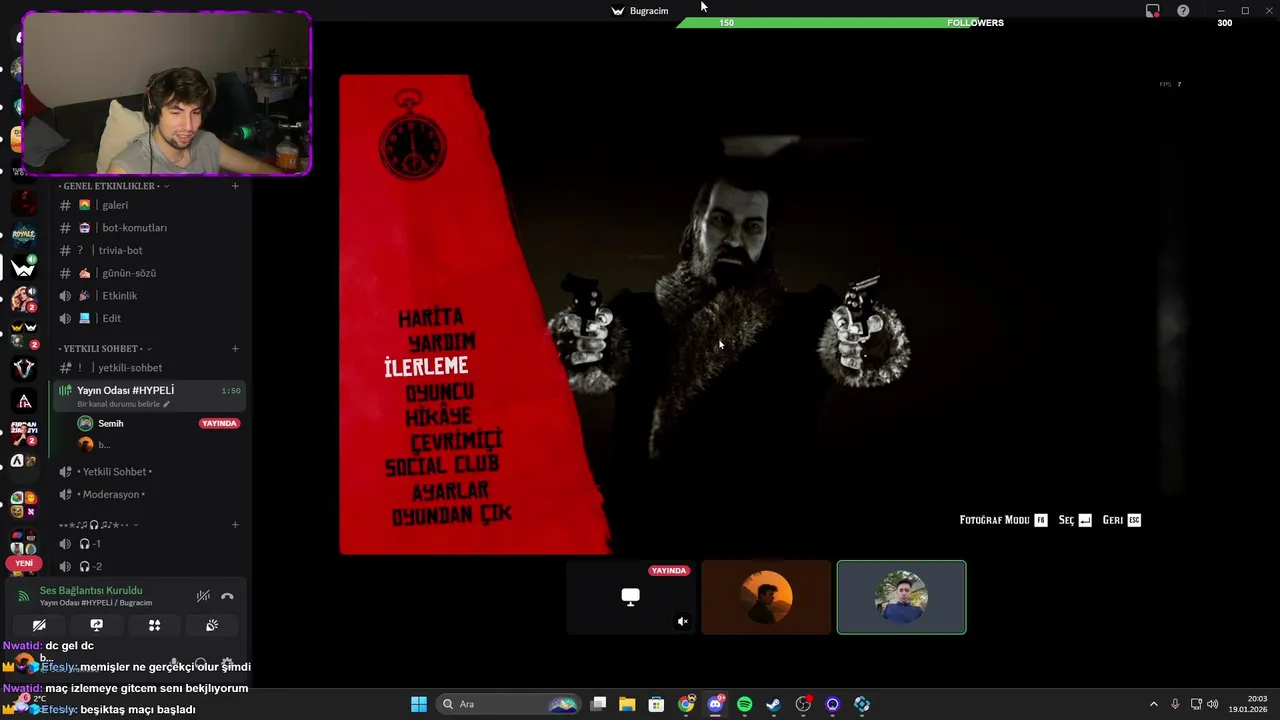Click 'Ses Bağlantısı Kuruldu' connection status
This screenshot has width=1280, height=720.
coord(91,591)
